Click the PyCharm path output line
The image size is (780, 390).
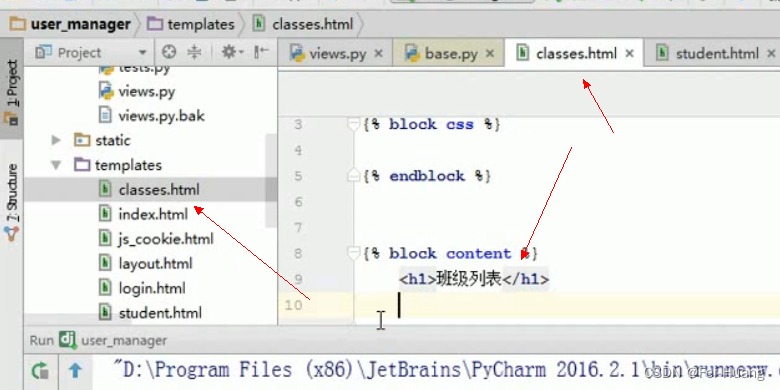[446, 371]
